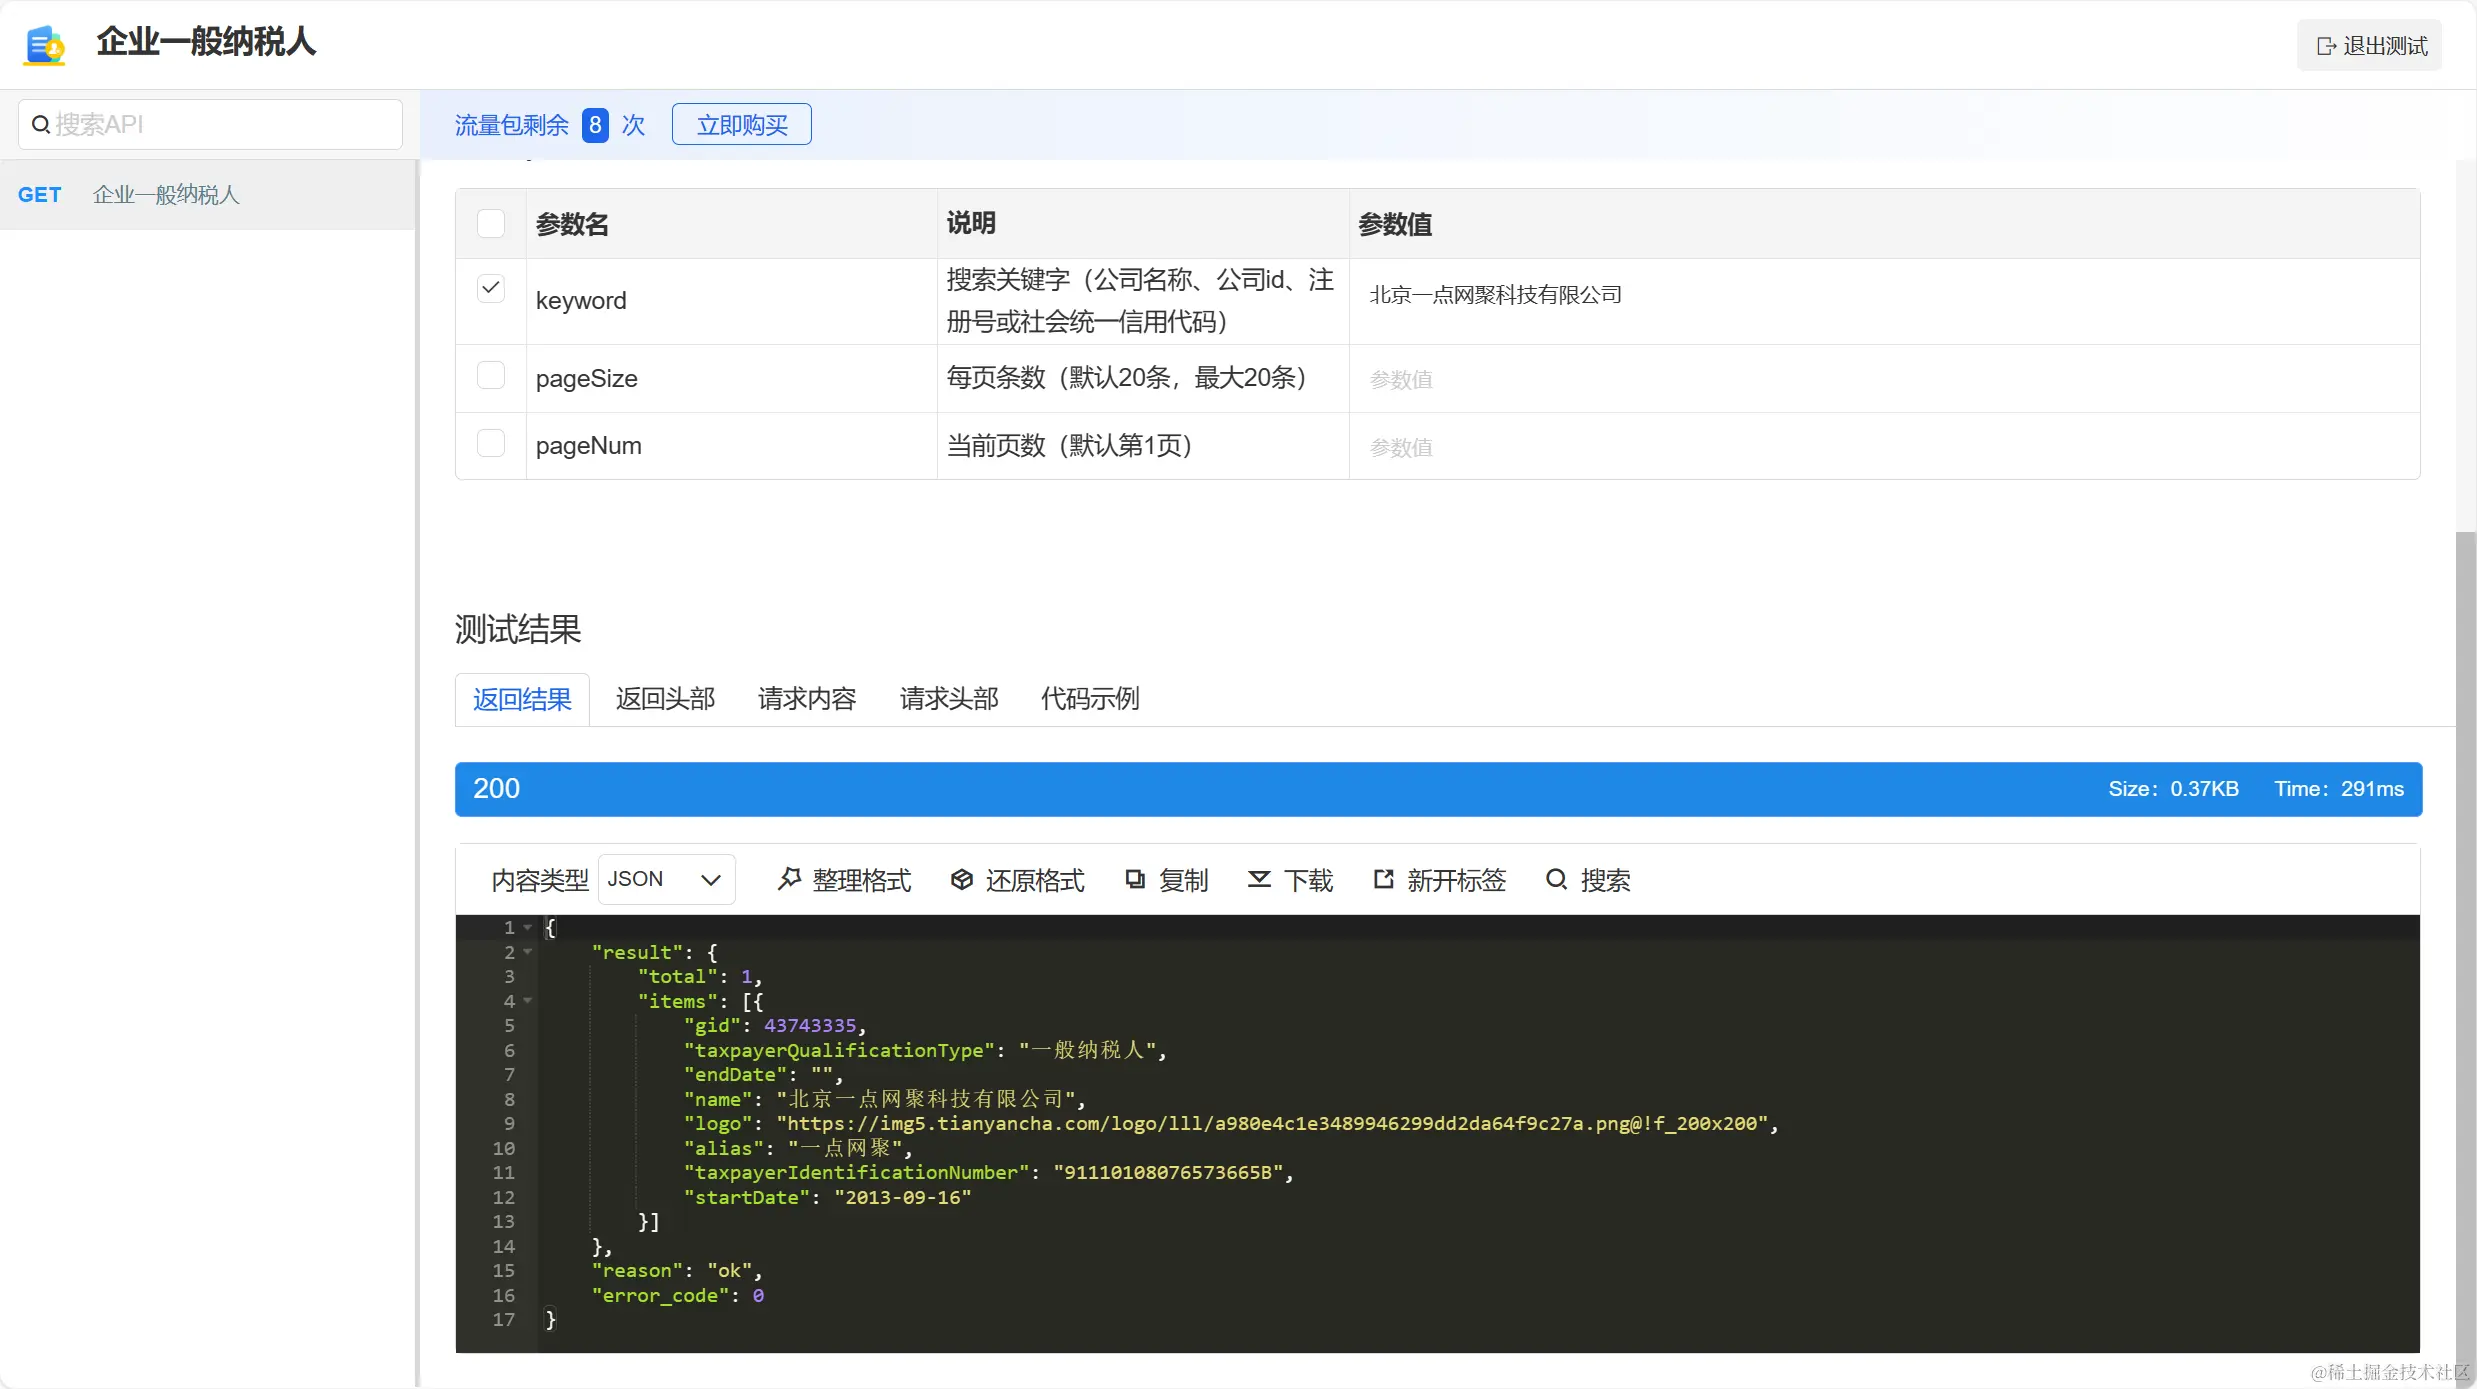Open the result in 新开标签
2477x1389 pixels.
coord(1383,879)
